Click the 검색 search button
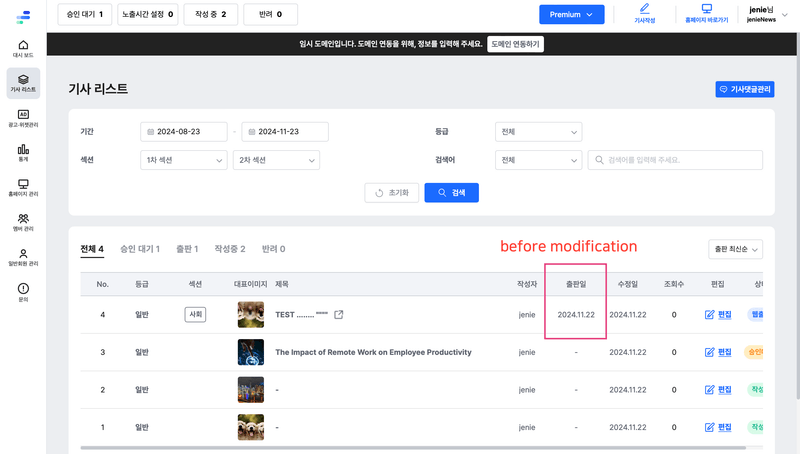The width and height of the screenshot is (800, 454). coord(451,192)
